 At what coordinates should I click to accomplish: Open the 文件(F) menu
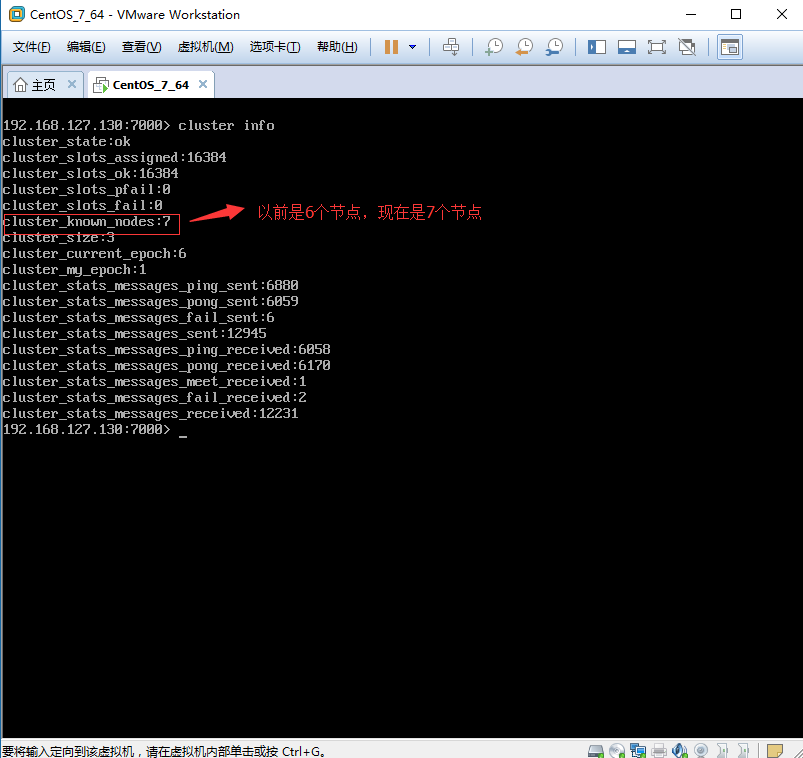(31, 47)
